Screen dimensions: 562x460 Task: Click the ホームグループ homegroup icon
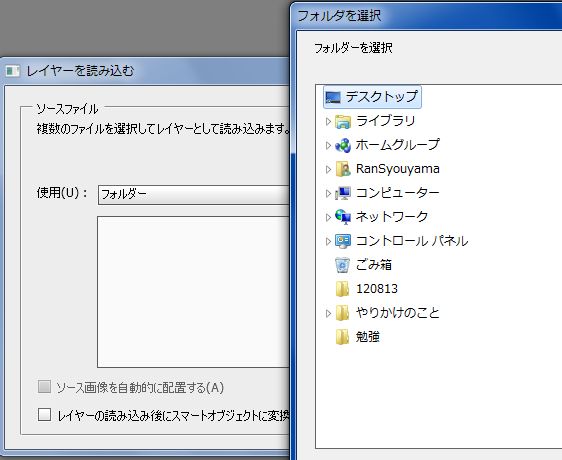point(343,145)
